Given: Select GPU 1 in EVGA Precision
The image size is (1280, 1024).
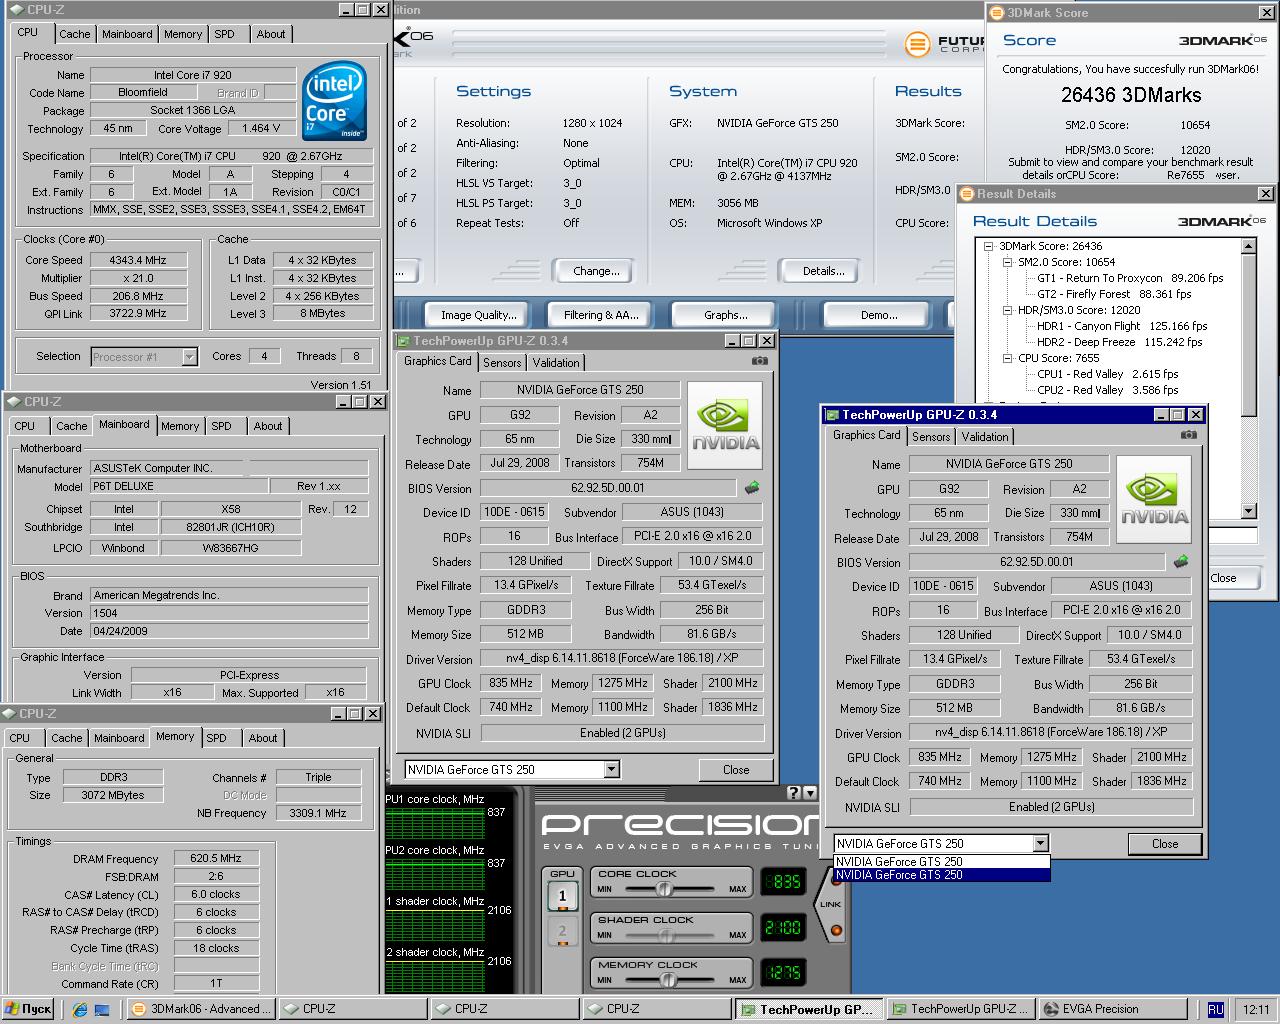Looking at the screenshot, I should pyautogui.click(x=562, y=896).
